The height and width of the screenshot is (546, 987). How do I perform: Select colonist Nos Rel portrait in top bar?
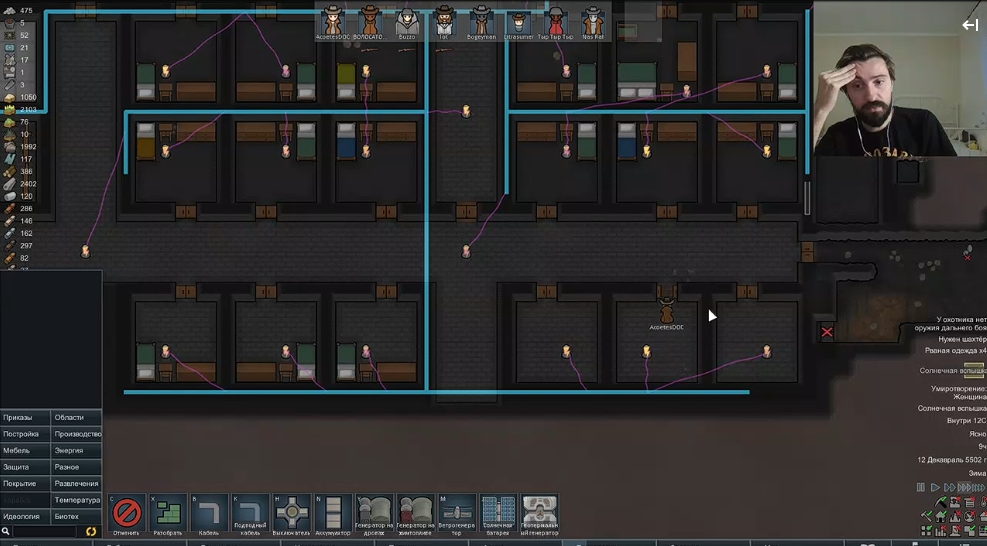(x=592, y=23)
